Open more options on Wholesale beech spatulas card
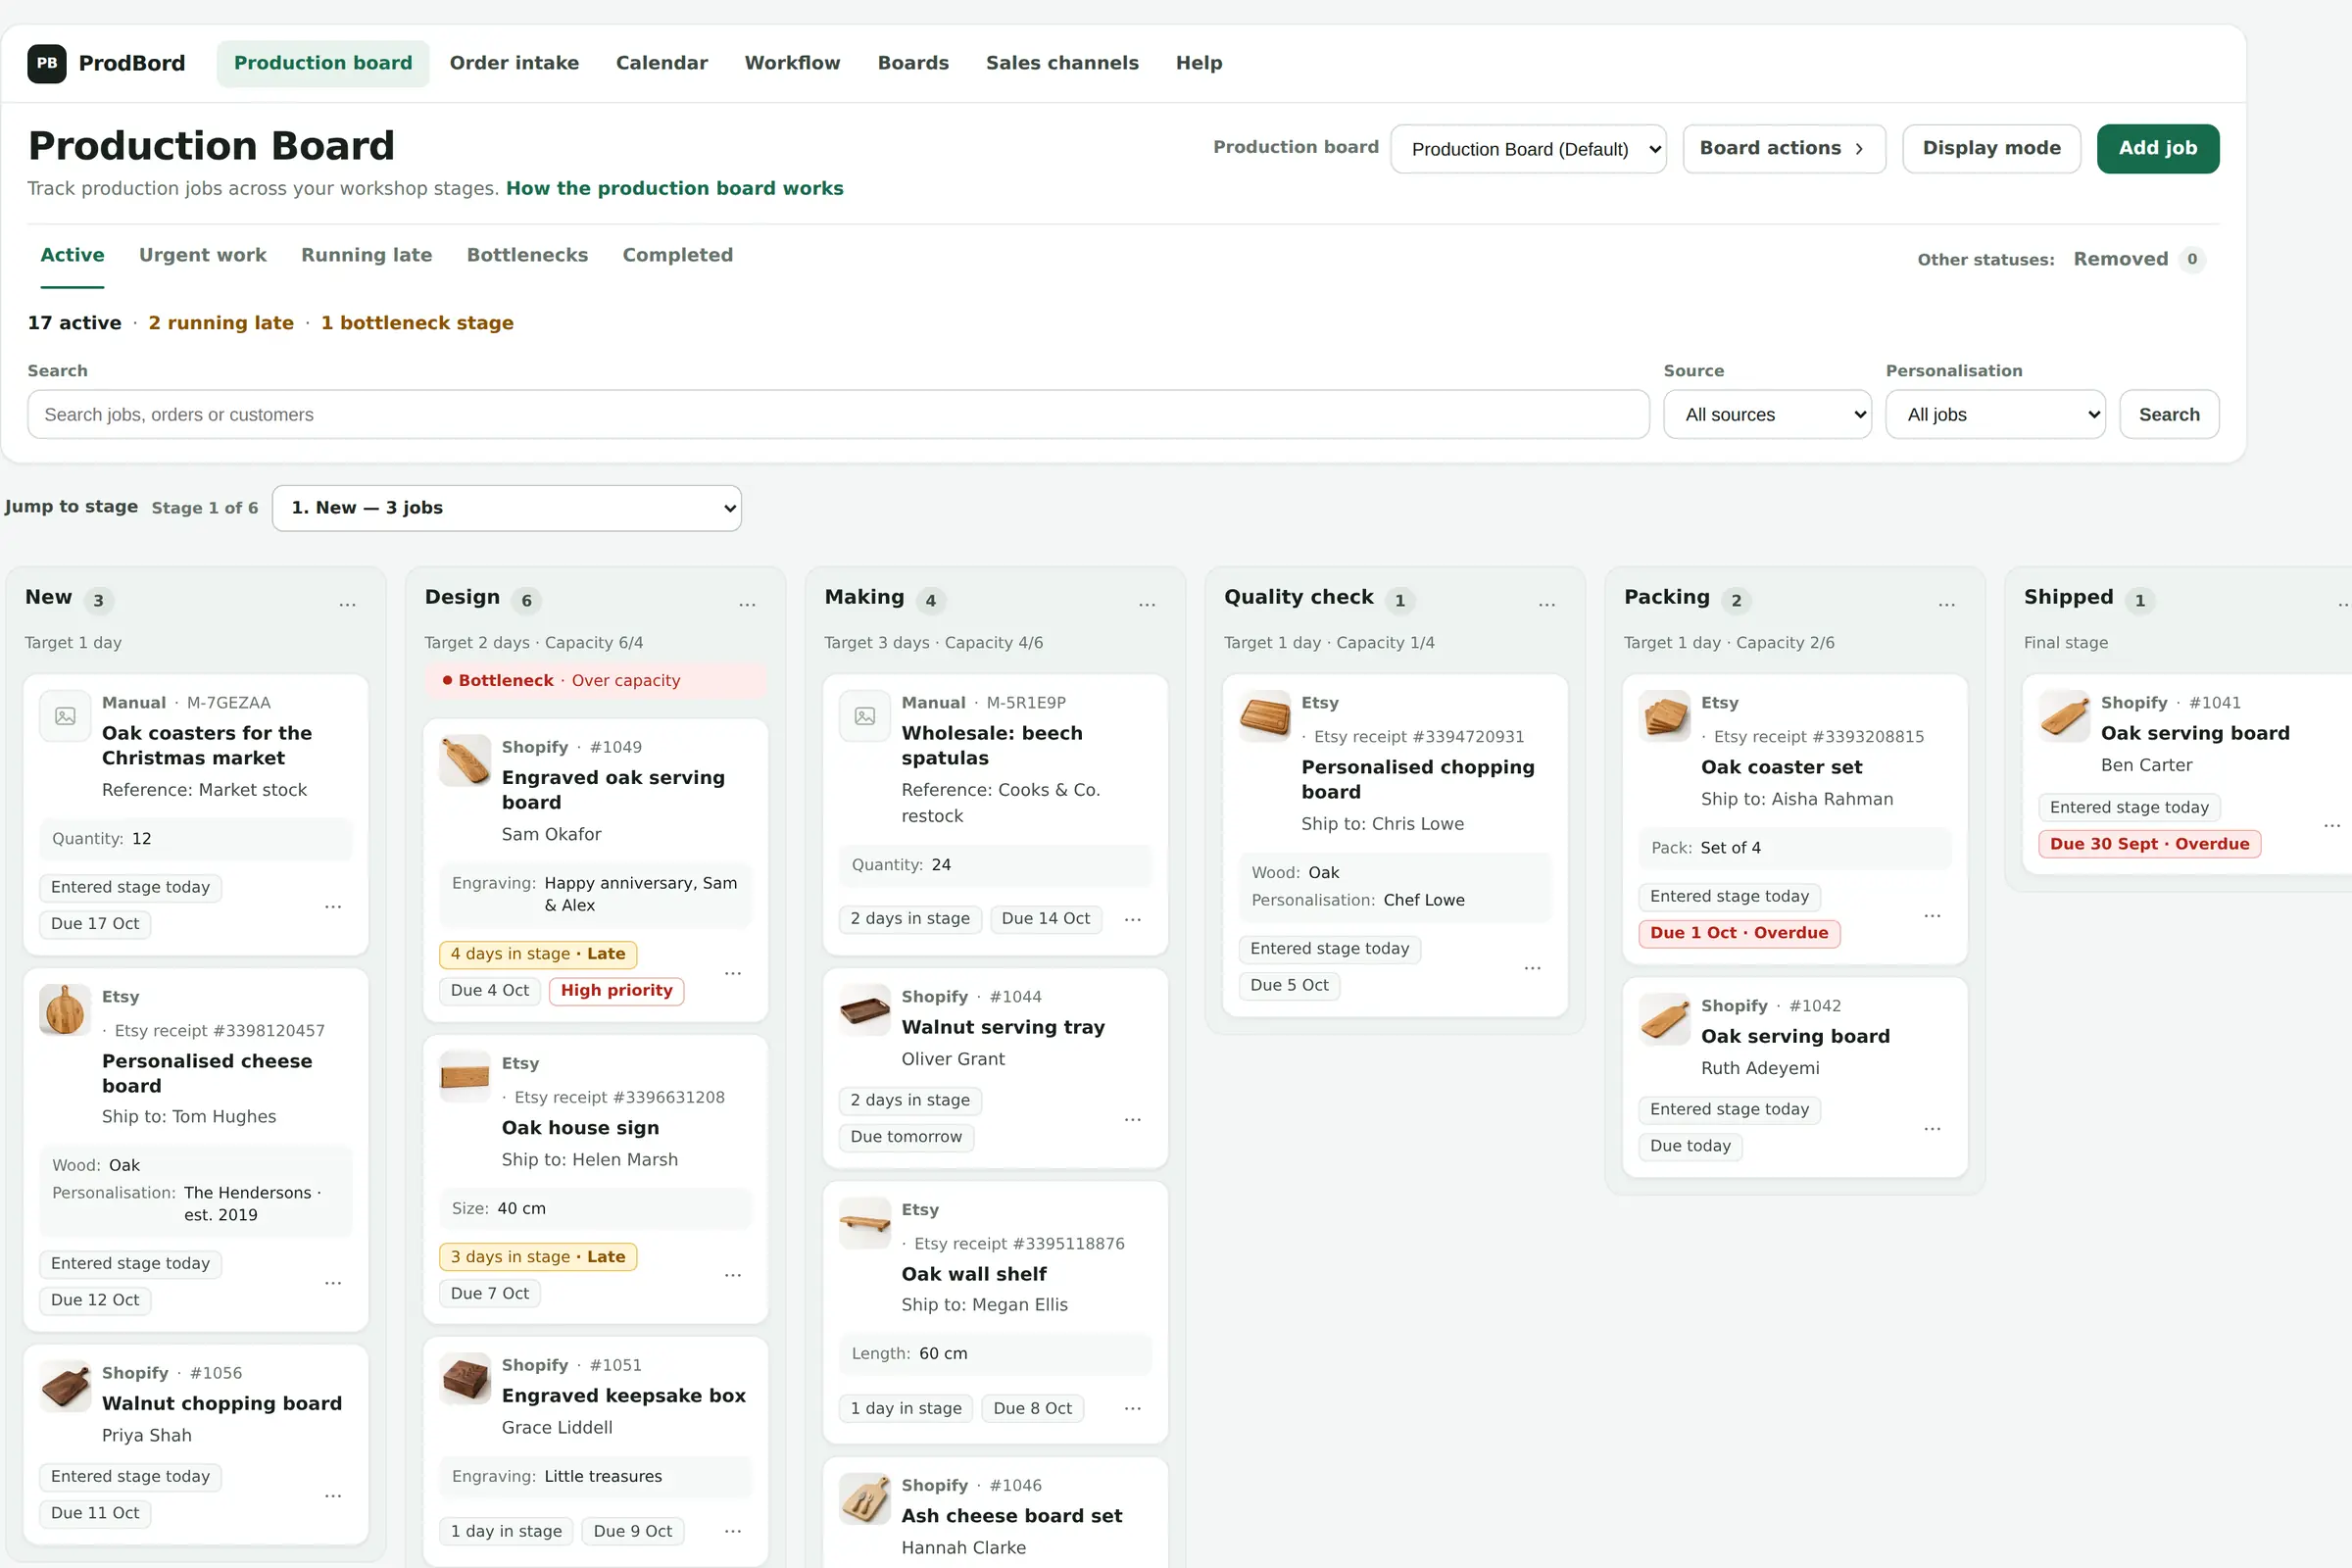 [x=1133, y=919]
